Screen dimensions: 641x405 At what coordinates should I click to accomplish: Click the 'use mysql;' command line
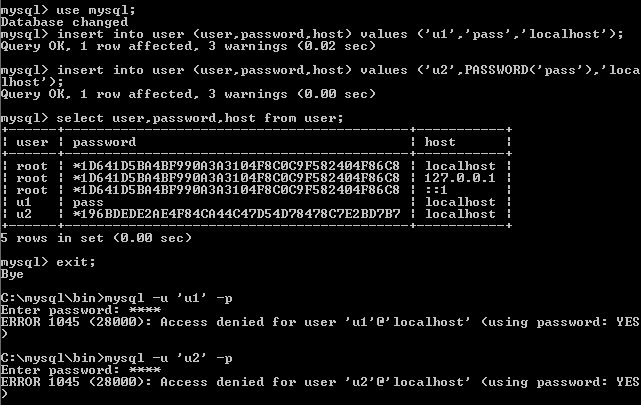point(68,10)
